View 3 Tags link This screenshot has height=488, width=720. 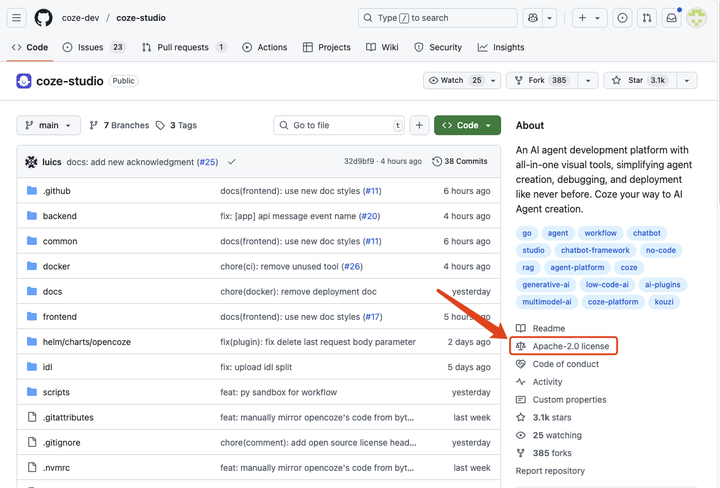(176, 125)
